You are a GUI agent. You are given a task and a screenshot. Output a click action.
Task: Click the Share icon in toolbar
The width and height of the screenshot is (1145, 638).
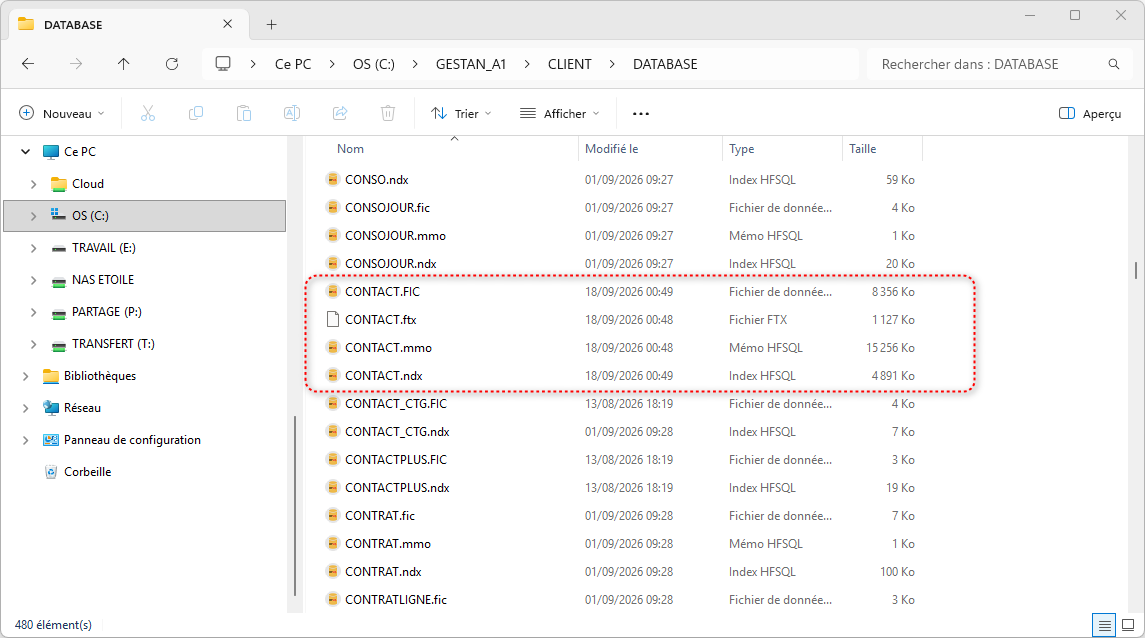click(x=340, y=113)
